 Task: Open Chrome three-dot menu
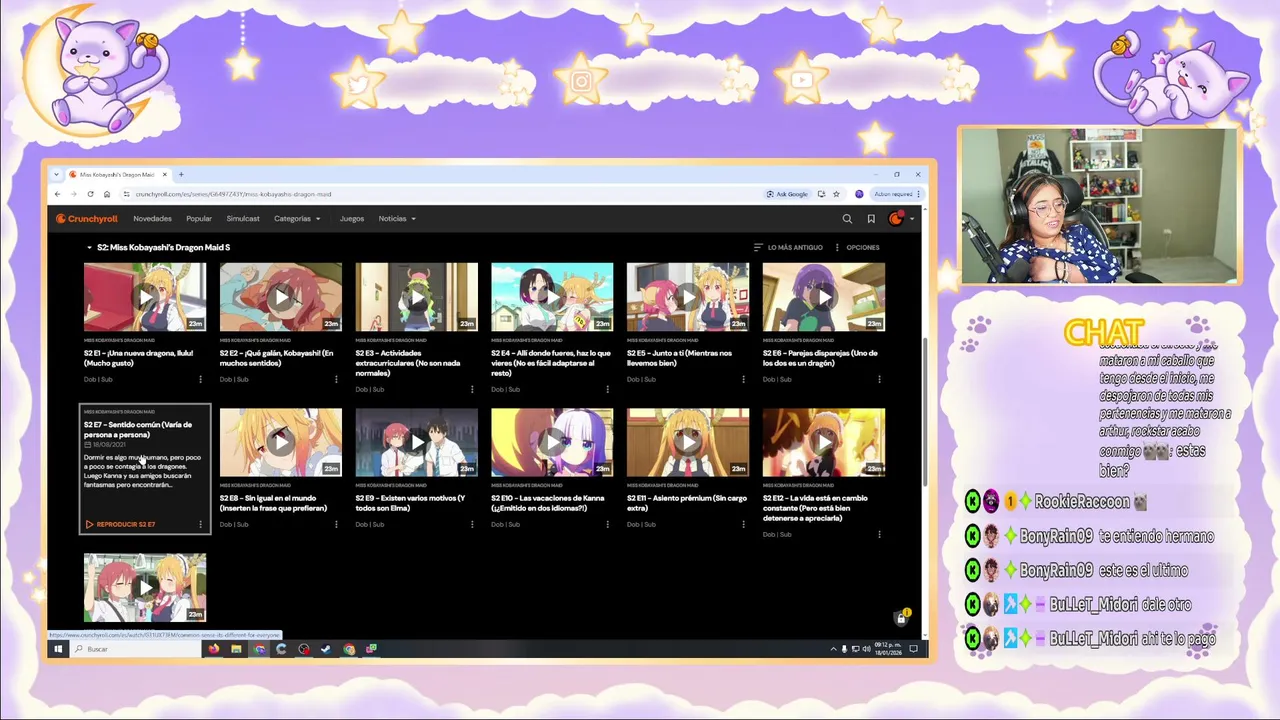tap(919, 194)
